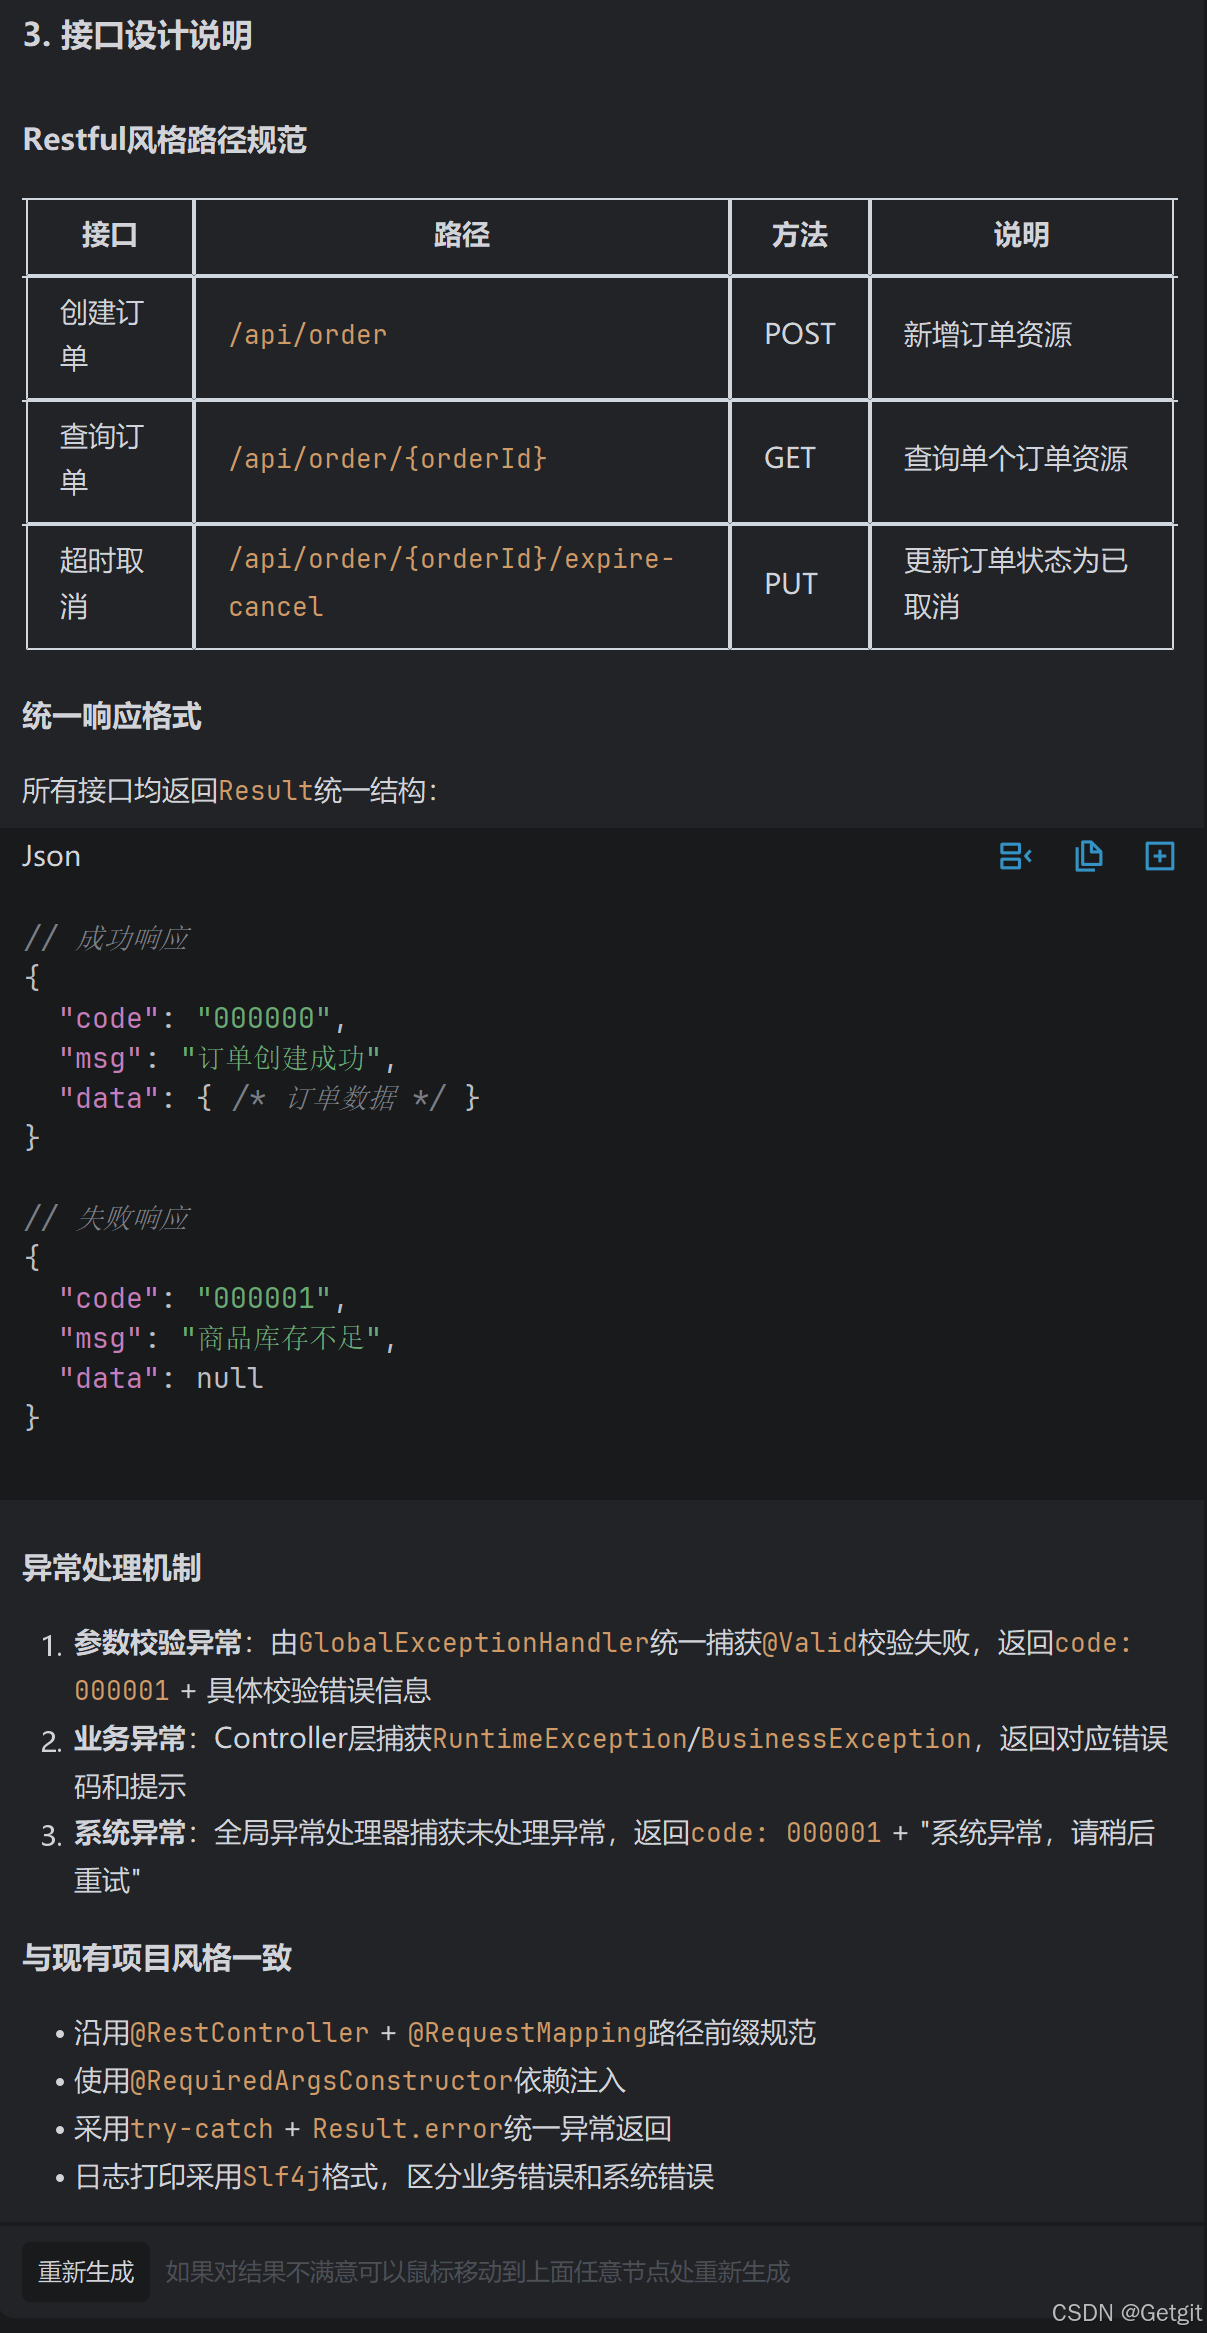Screen dimensions: 1207x2333
Task: Click the 超时取消 table cell
Action: click(110, 585)
